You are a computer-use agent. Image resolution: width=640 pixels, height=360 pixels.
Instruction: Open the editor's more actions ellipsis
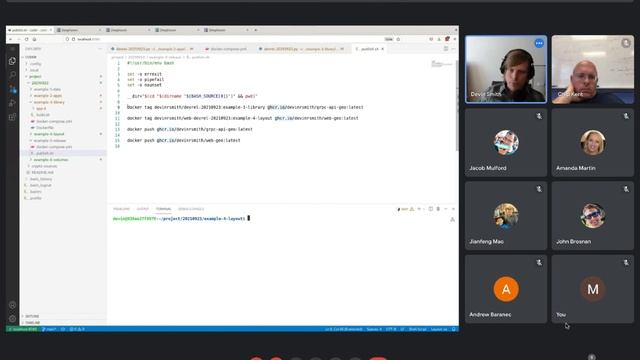[x=453, y=49]
